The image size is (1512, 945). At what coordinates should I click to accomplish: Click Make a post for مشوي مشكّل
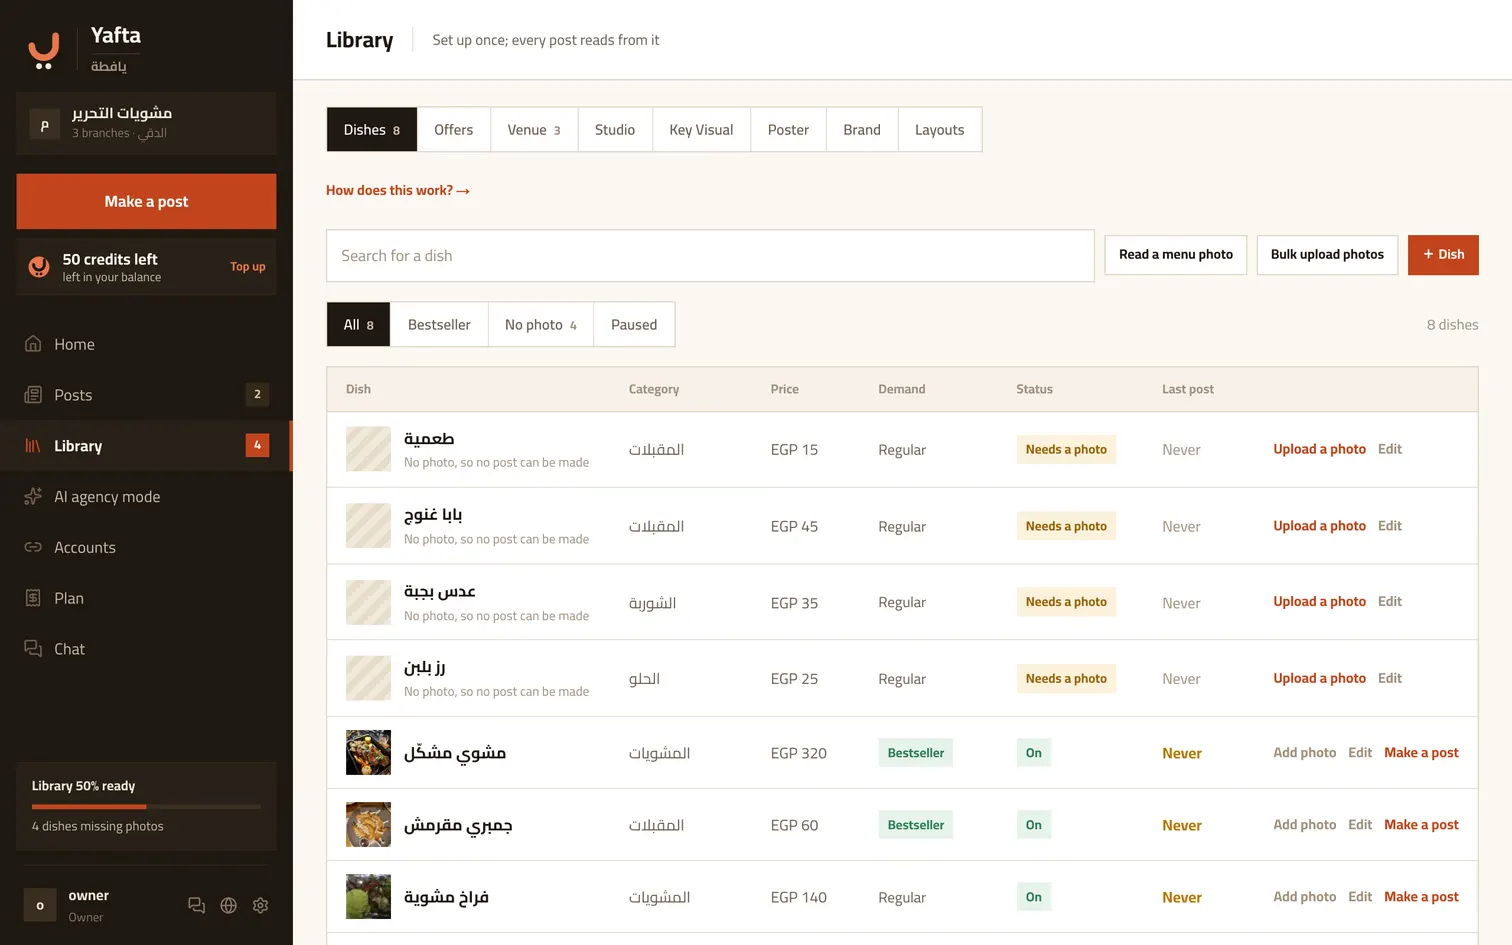(1421, 753)
